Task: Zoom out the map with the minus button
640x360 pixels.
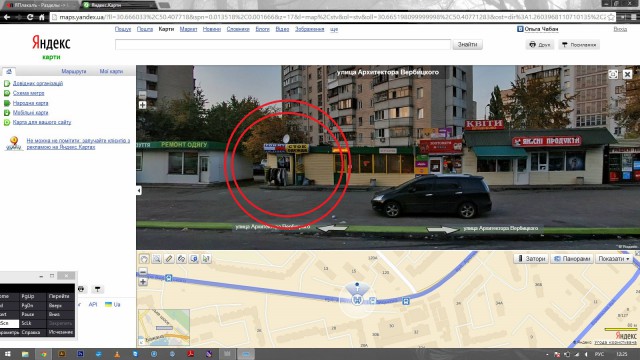Action: click(143, 271)
